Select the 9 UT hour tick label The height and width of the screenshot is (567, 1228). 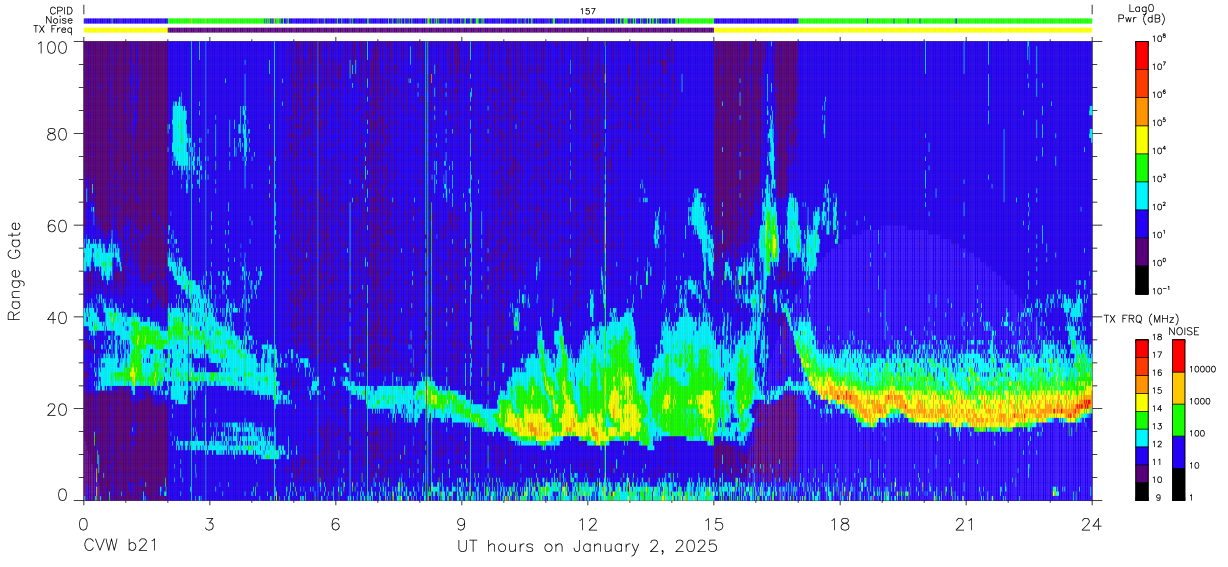[461, 524]
